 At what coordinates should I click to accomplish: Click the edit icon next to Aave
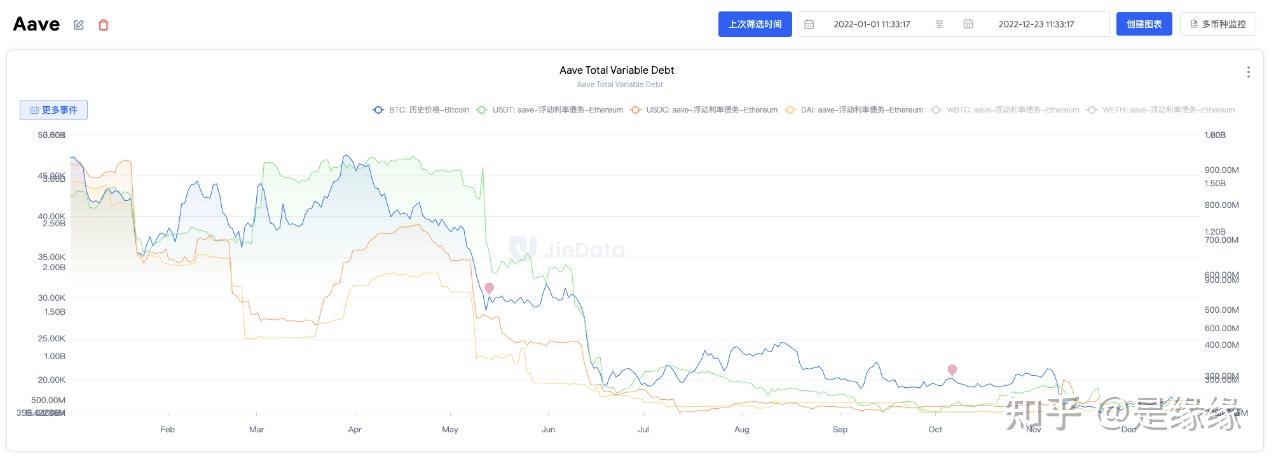click(79, 25)
